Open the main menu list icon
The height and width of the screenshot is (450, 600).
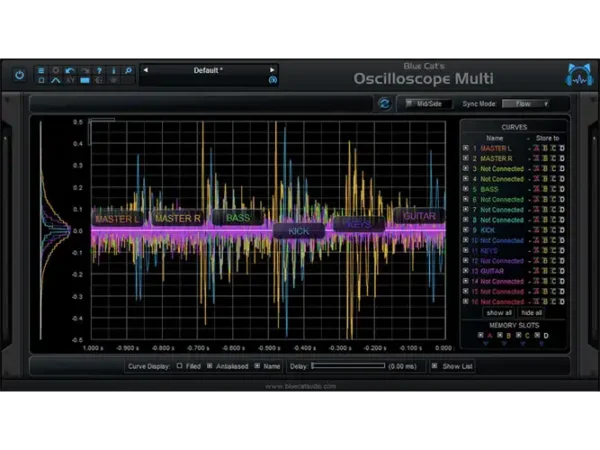point(41,70)
